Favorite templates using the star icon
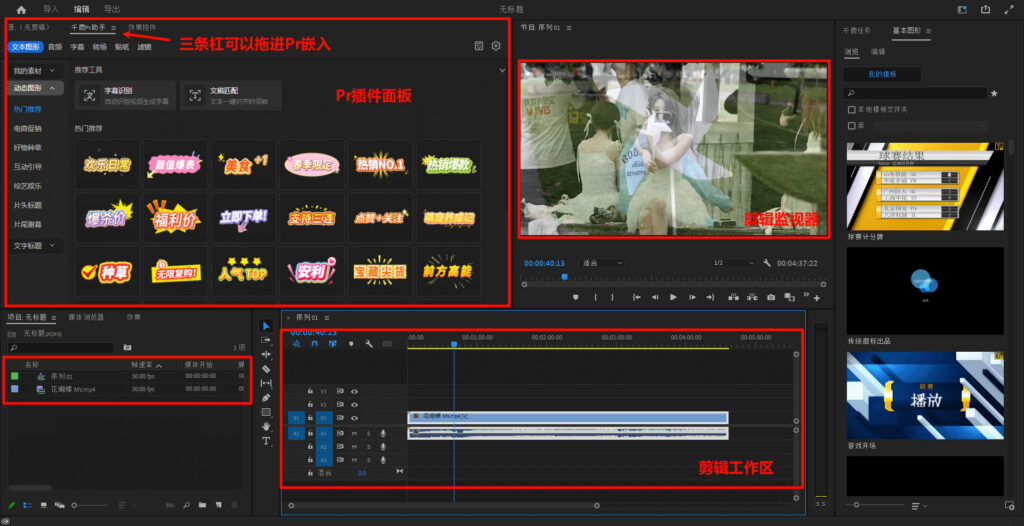The height and width of the screenshot is (526, 1024). pyautogui.click(x=994, y=93)
